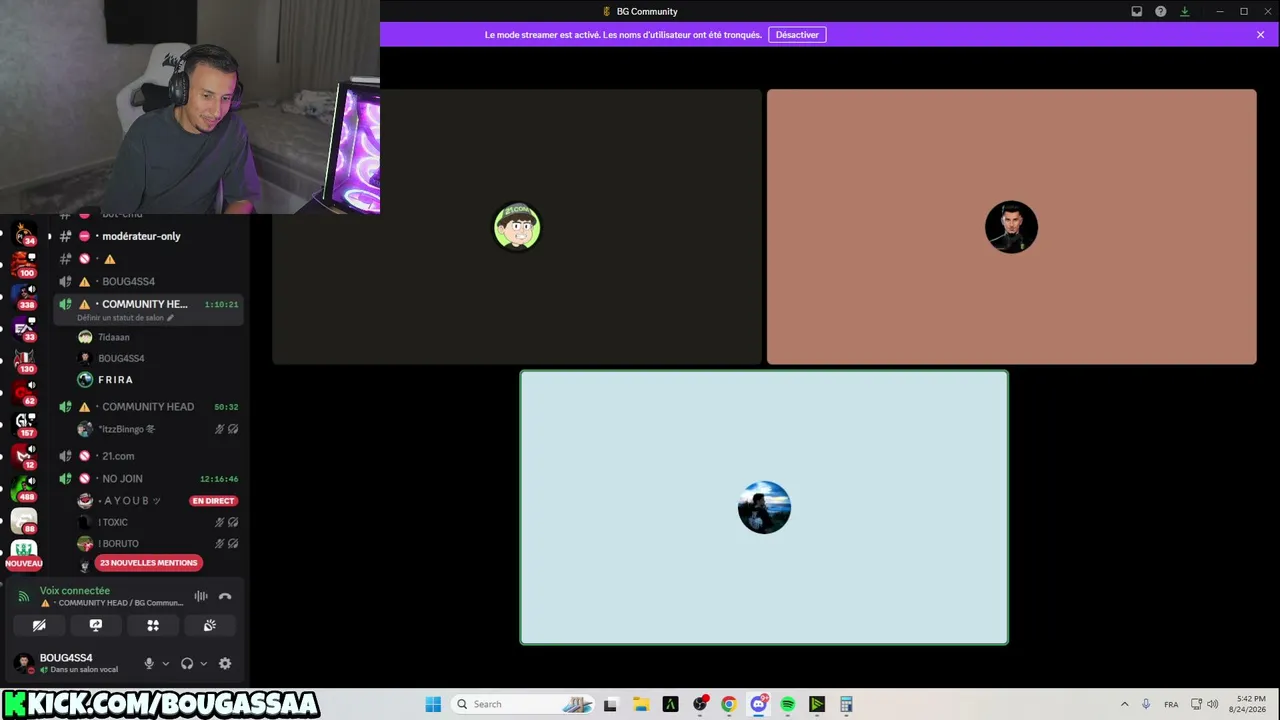The width and height of the screenshot is (1280, 720).
Task: Open server with 488 badge
Action: click(24, 489)
